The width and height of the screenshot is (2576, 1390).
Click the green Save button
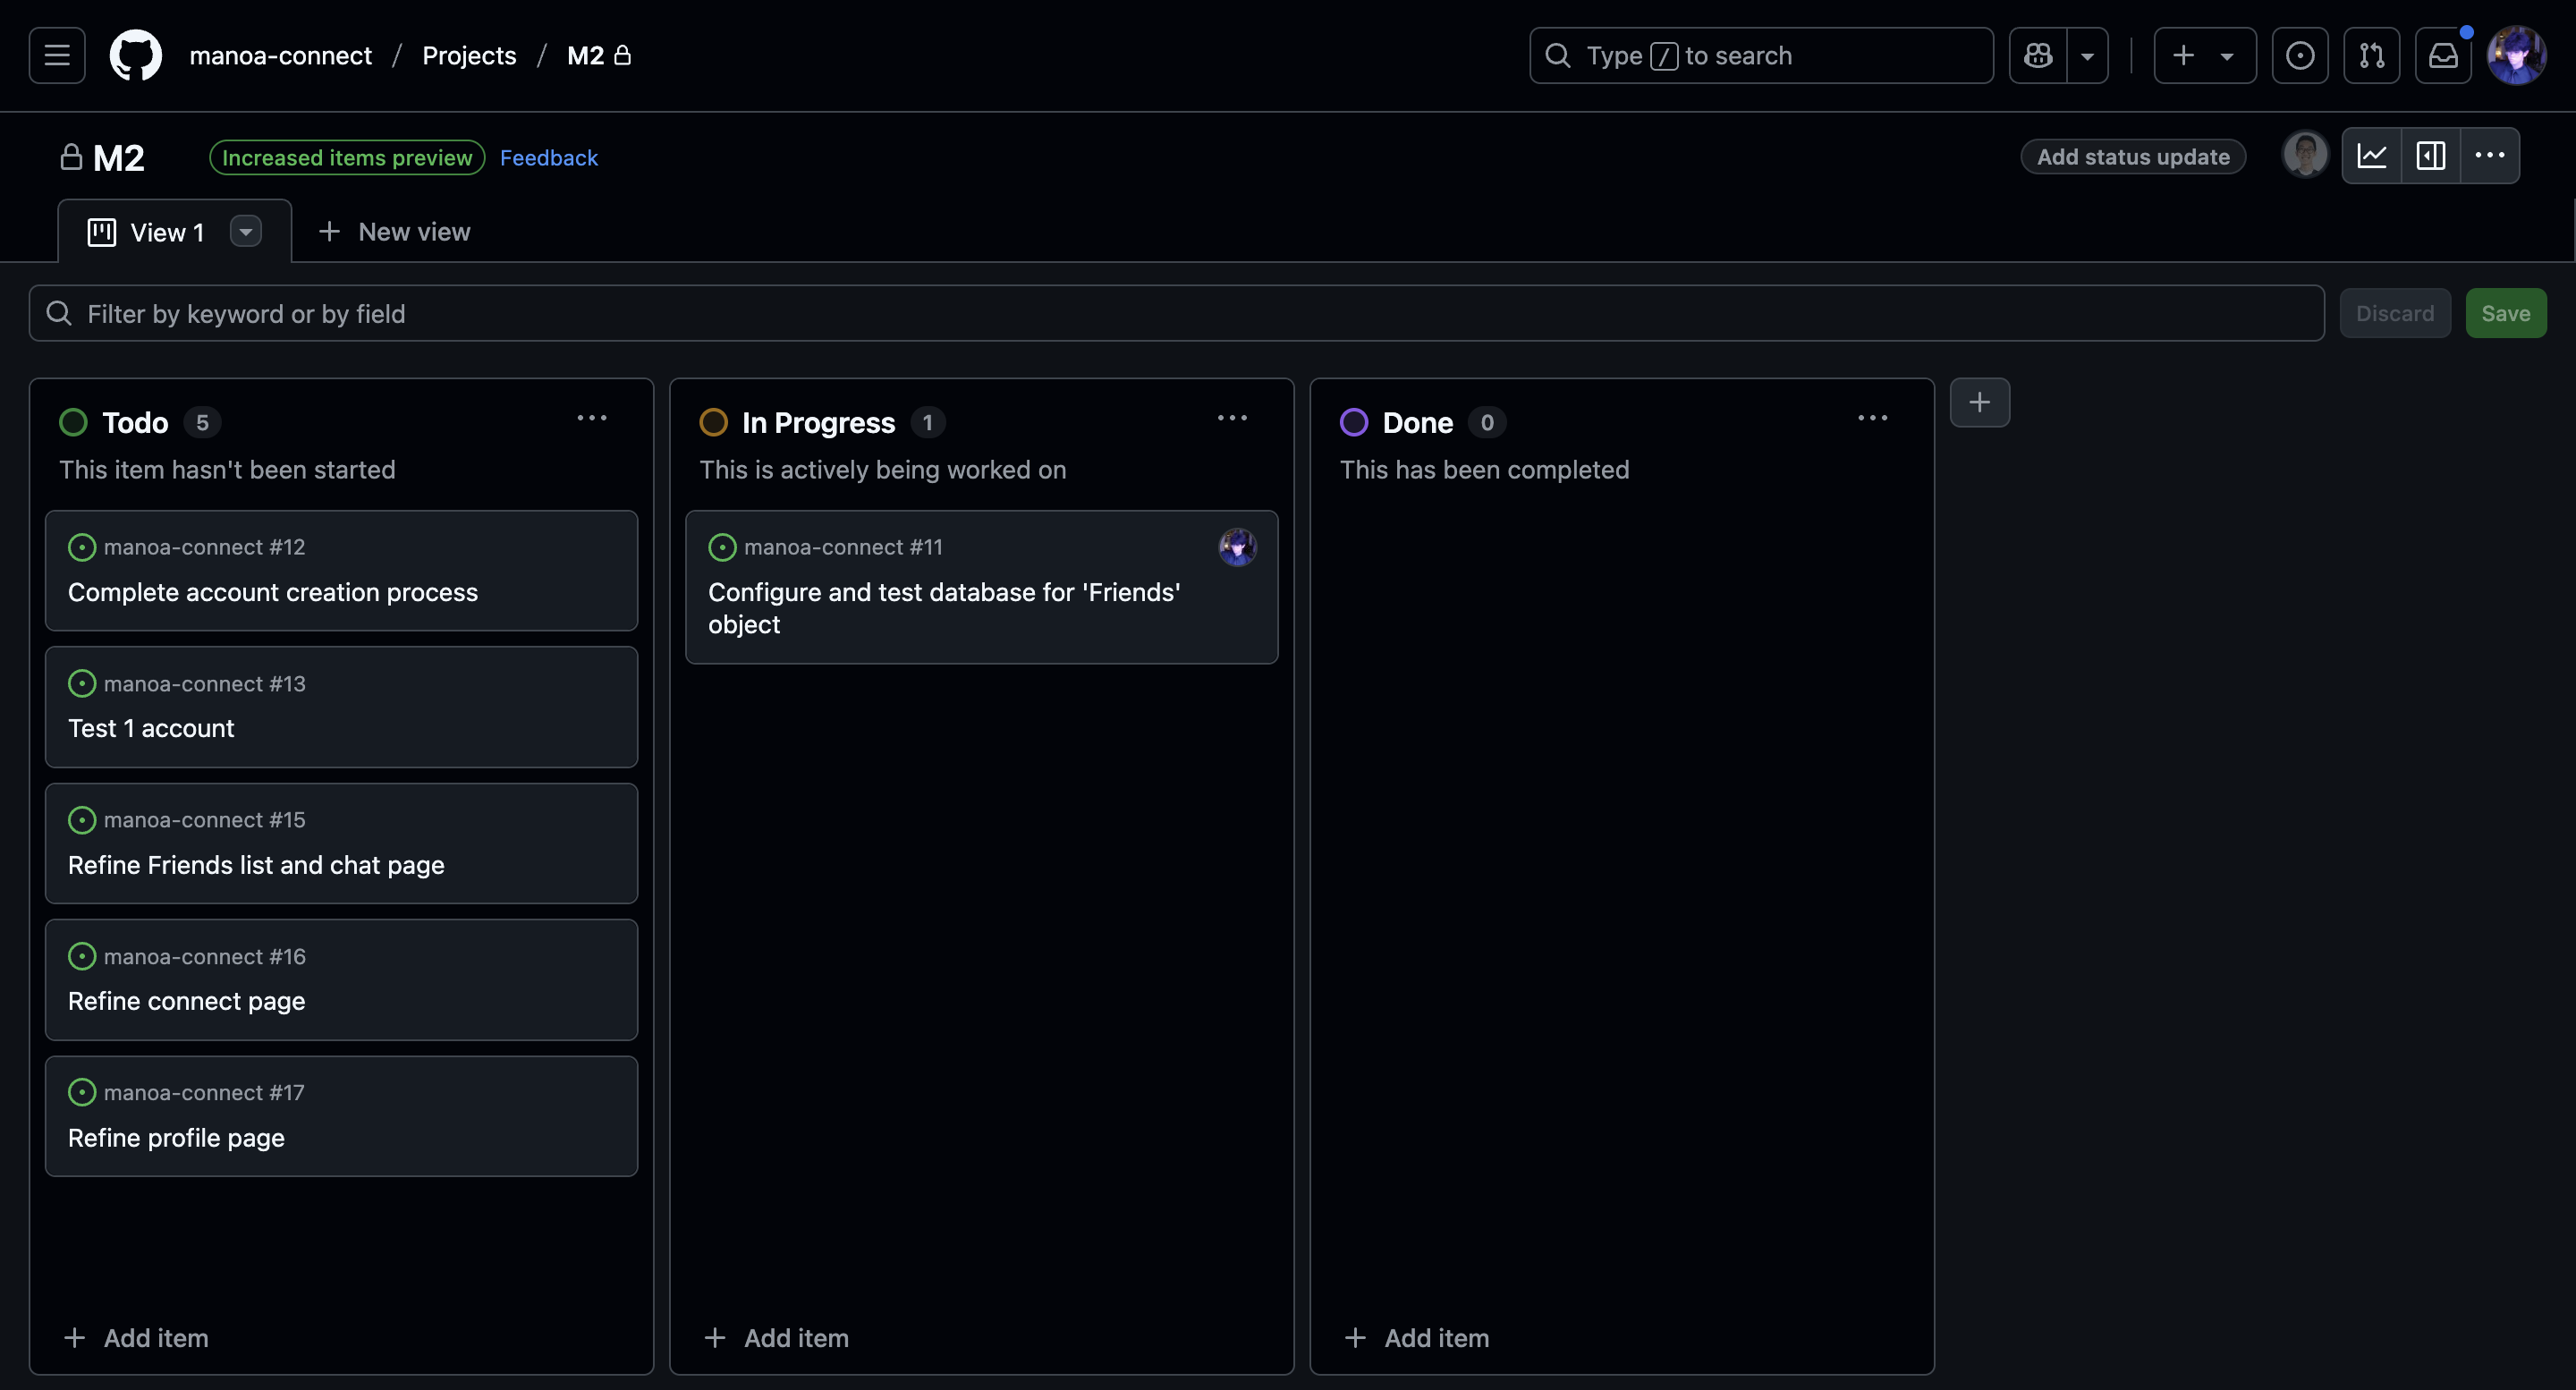coord(2505,313)
